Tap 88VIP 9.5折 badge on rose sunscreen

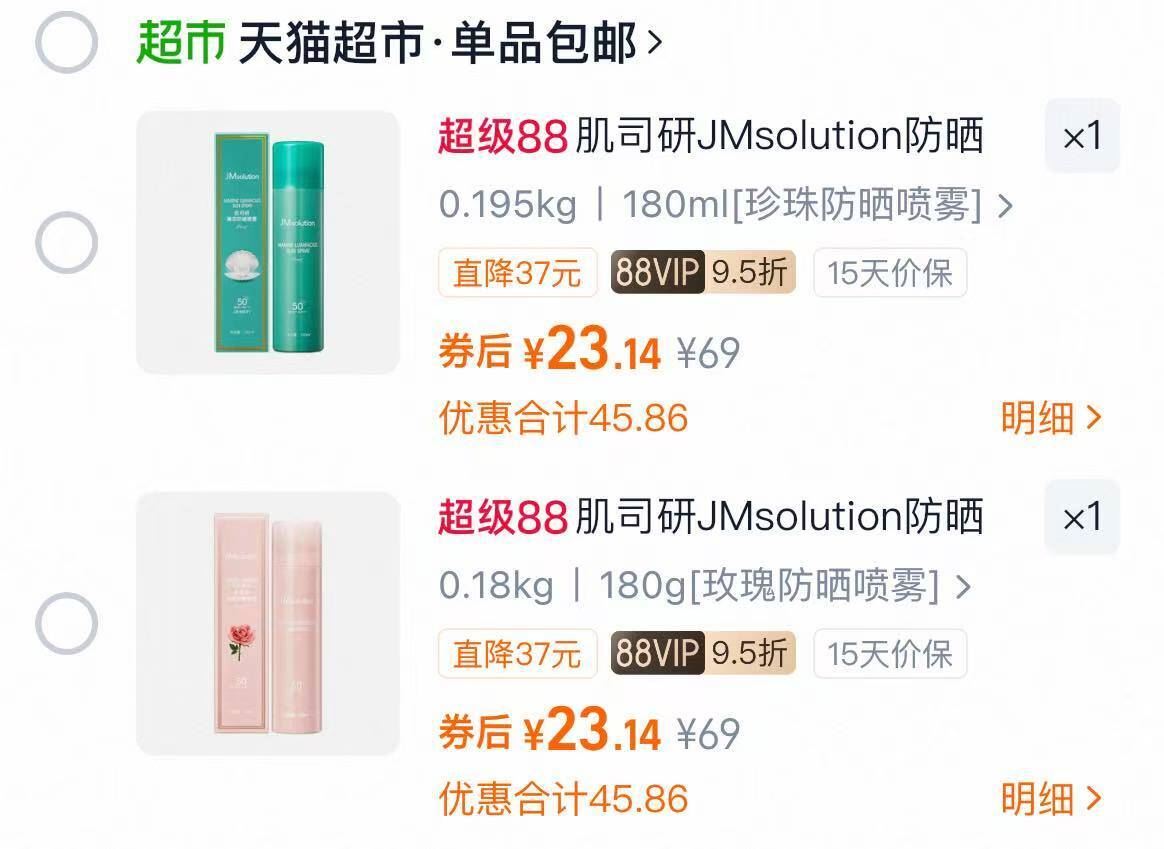[703, 653]
